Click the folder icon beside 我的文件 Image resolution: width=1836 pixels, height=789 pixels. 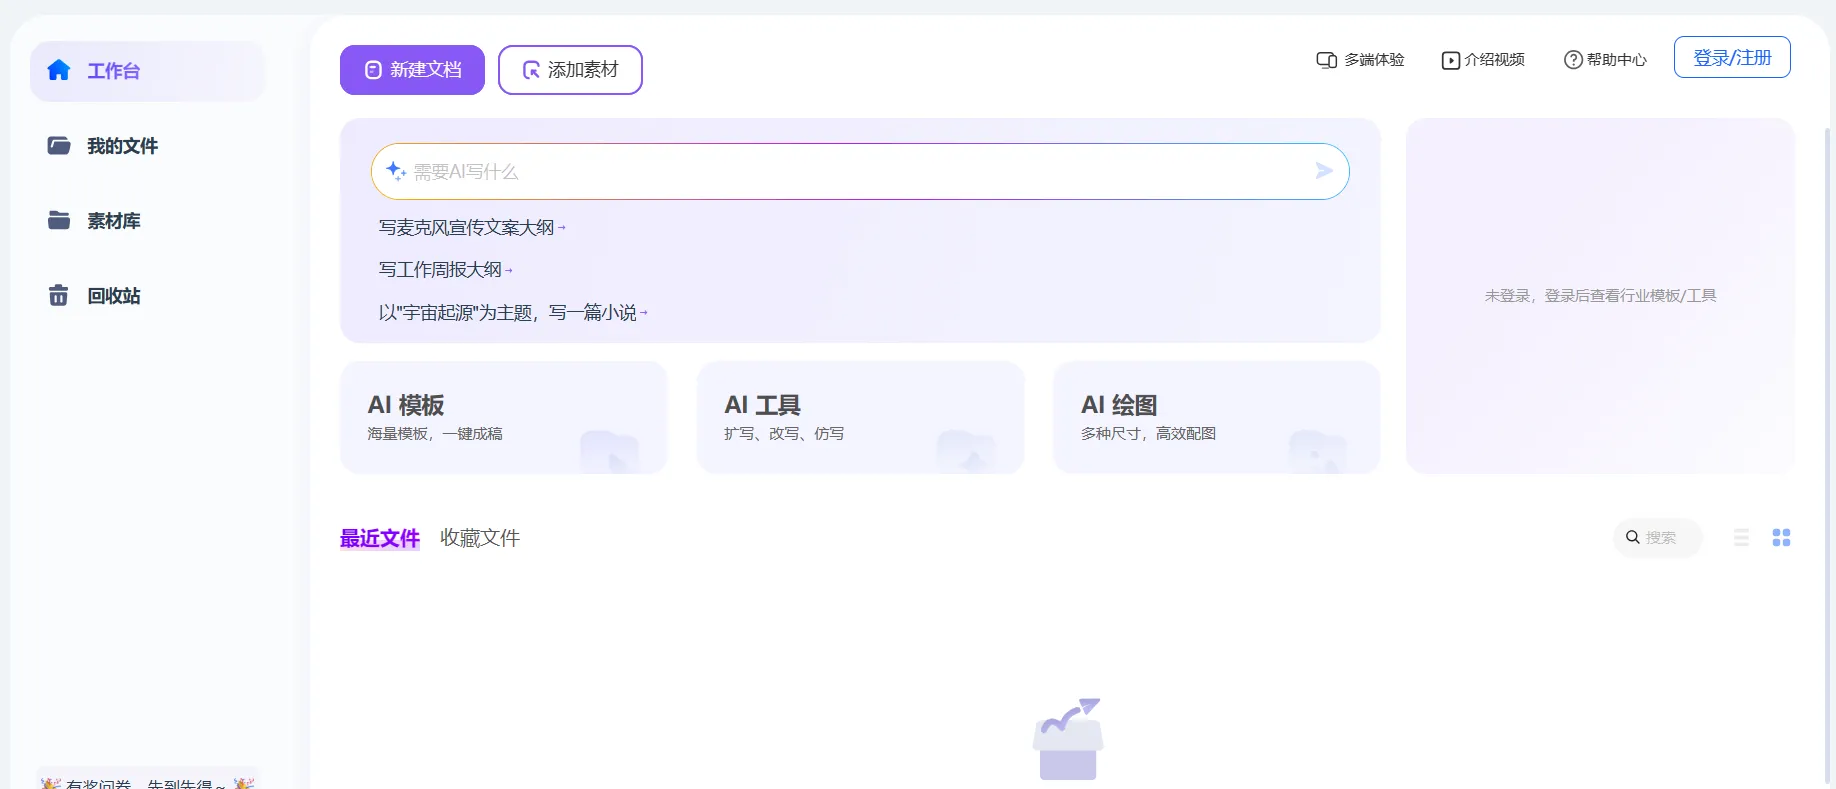pyautogui.click(x=59, y=146)
